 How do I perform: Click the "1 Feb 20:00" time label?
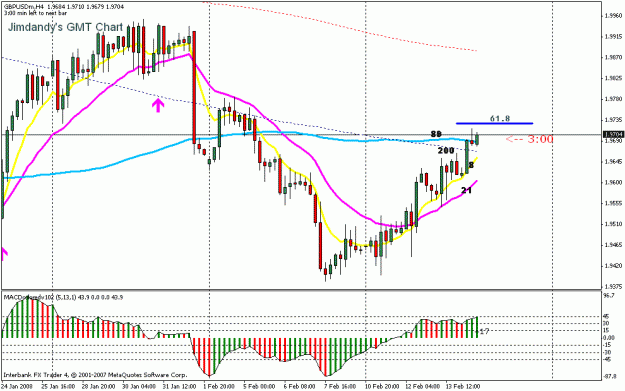coord(220,386)
